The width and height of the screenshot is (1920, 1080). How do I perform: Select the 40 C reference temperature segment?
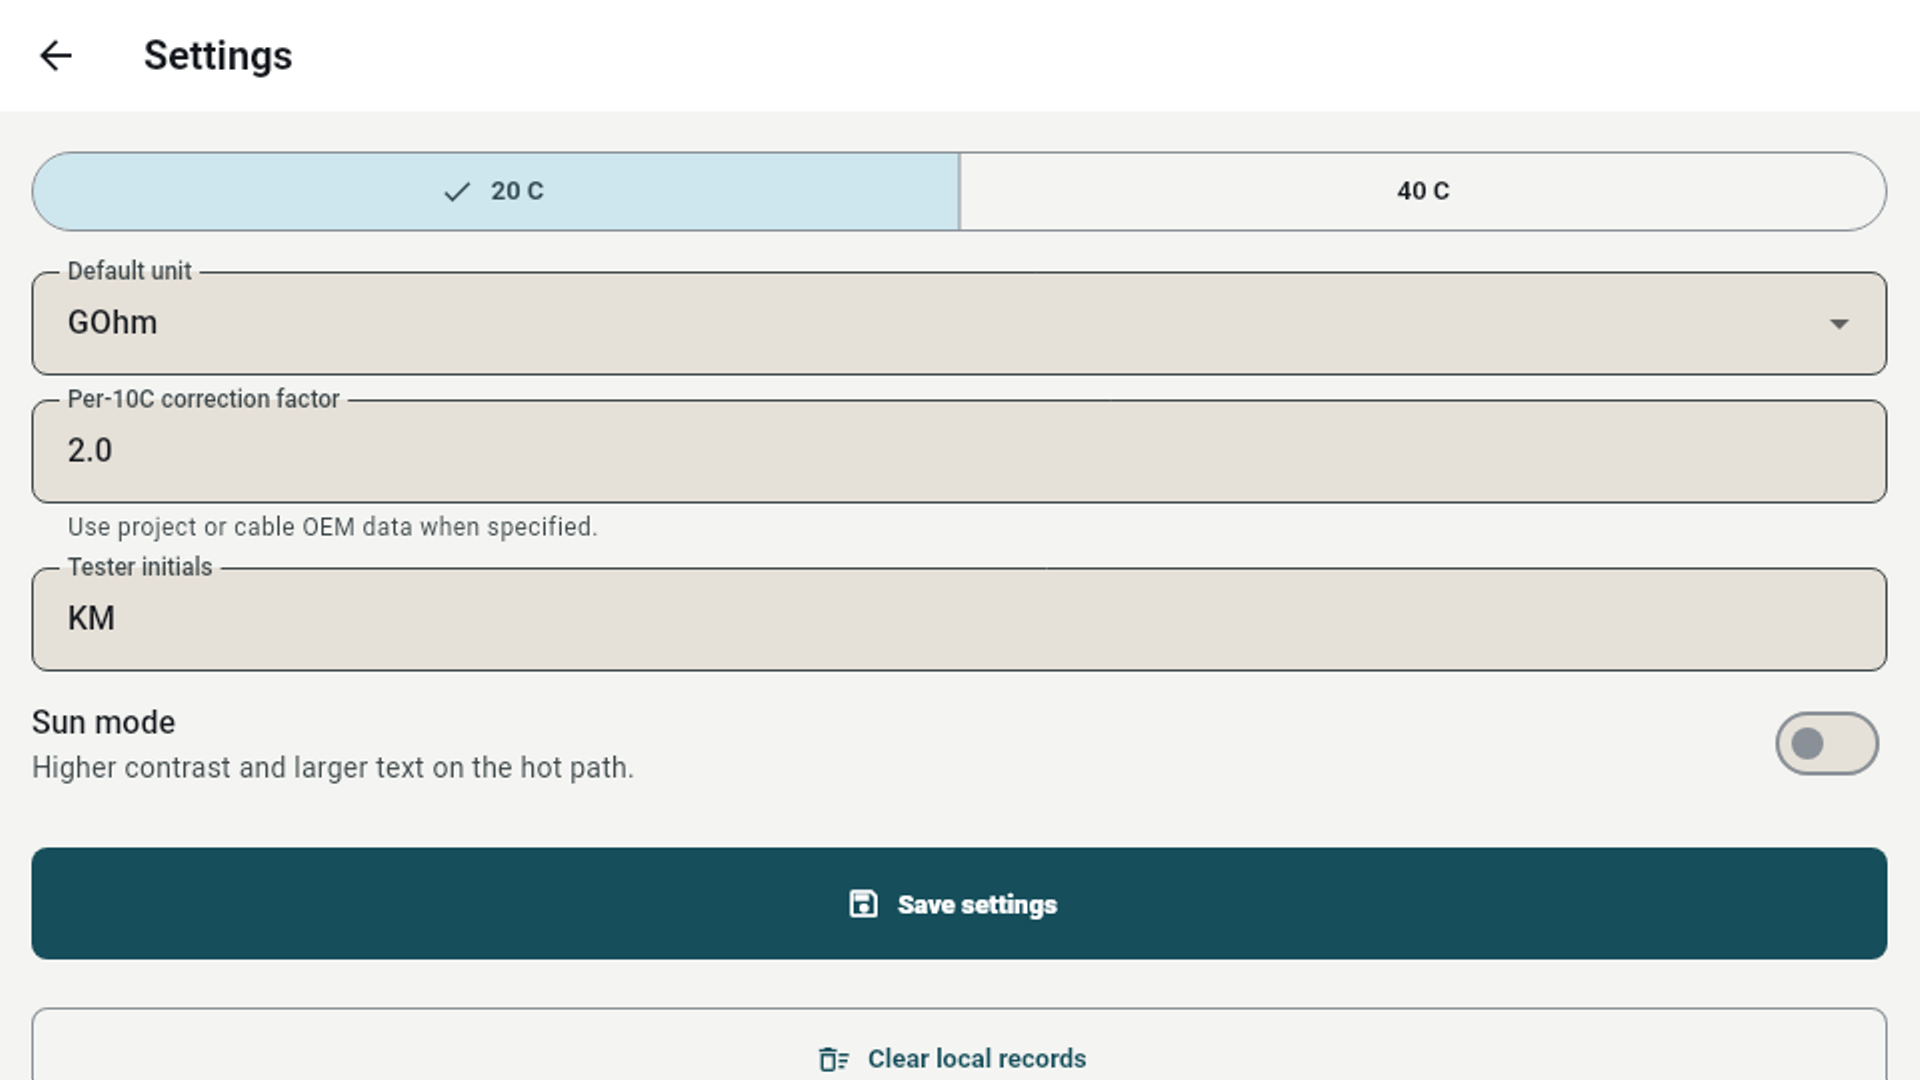(x=1423, y=191)
